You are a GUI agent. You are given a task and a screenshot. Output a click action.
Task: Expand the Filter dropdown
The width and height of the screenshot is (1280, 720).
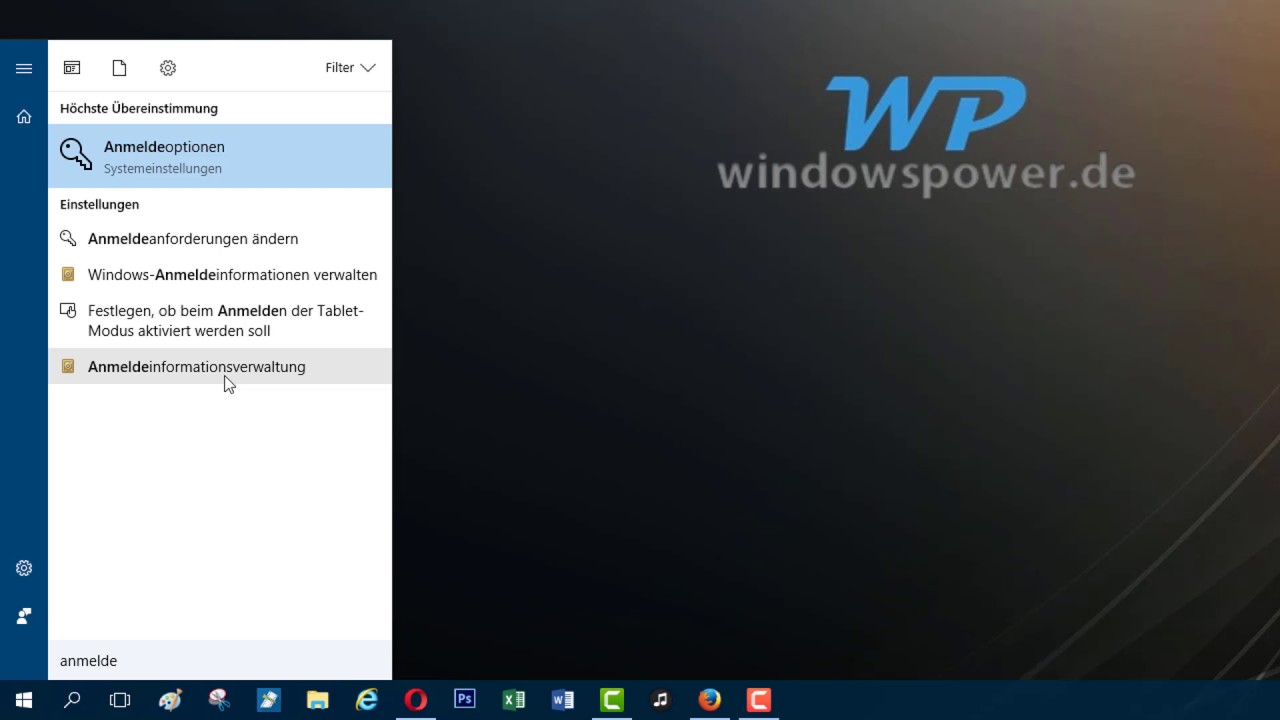350,68
